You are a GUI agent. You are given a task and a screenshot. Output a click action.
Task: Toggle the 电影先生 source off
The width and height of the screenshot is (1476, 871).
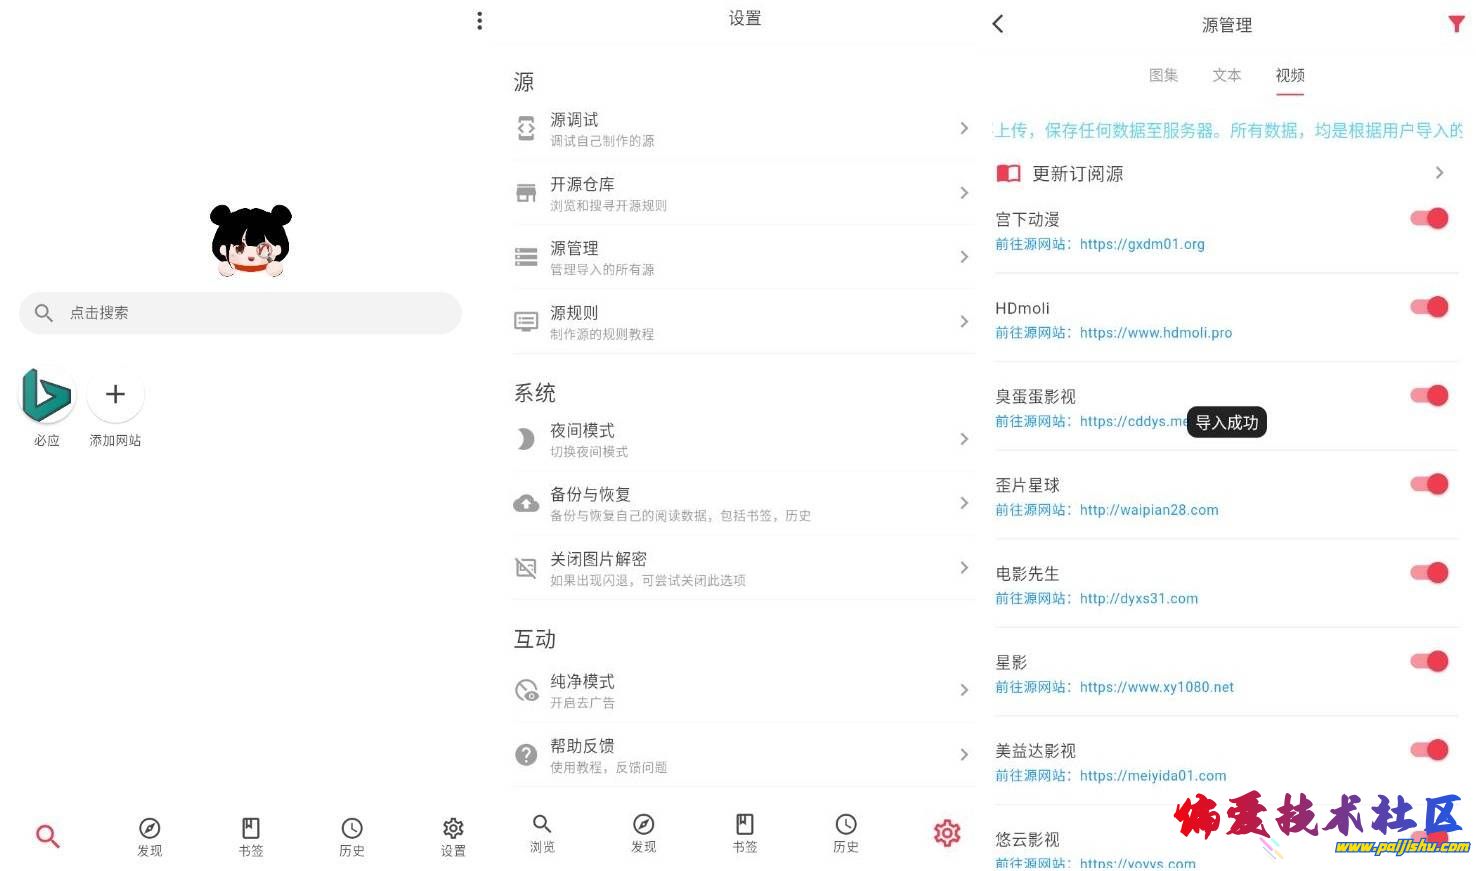pos(1430,573)
